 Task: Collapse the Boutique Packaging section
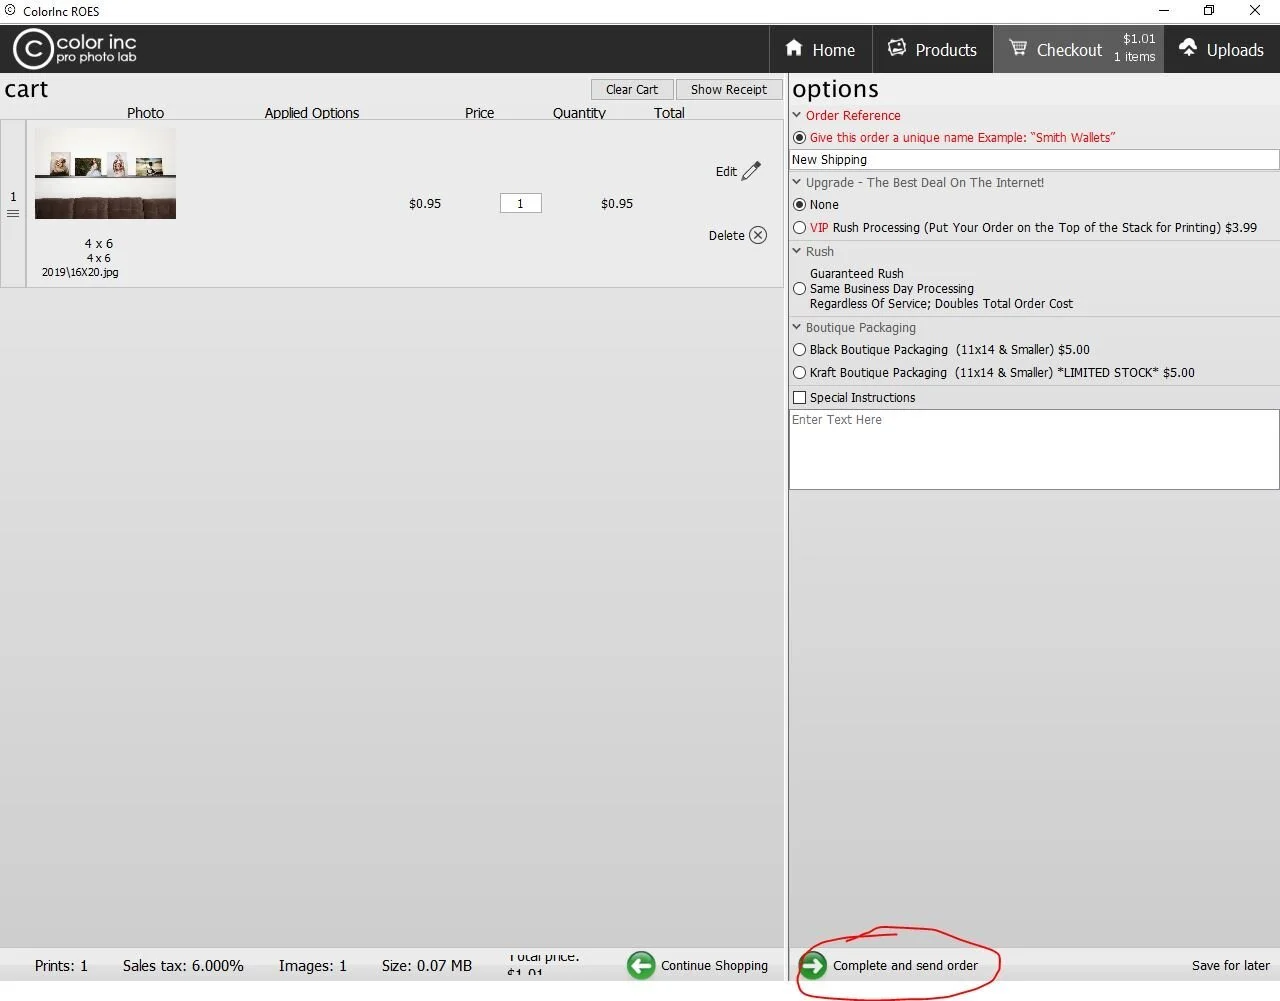pyautogui.click(x=797, y=327)
